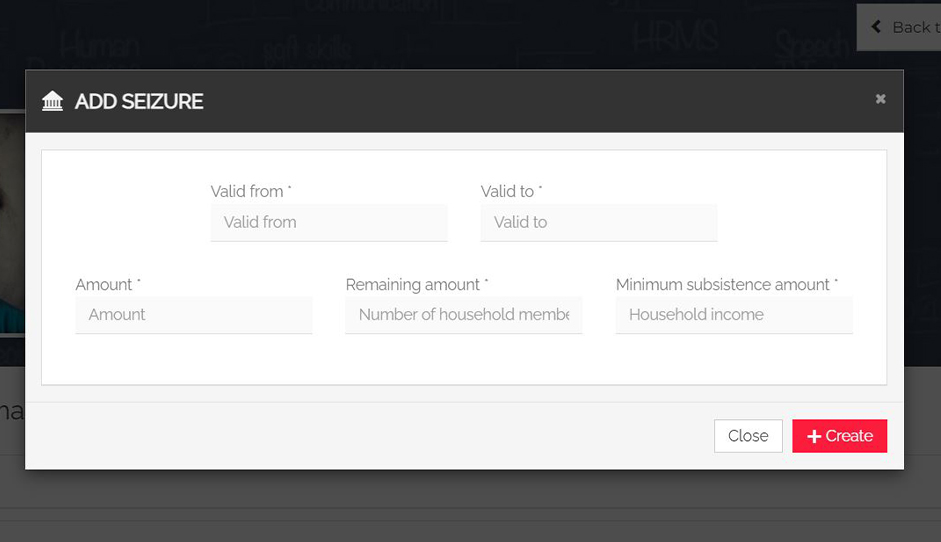This screenshot has width=941, height=542.
Task: Focus the Valid from input field
Action: tap(329, 222)
